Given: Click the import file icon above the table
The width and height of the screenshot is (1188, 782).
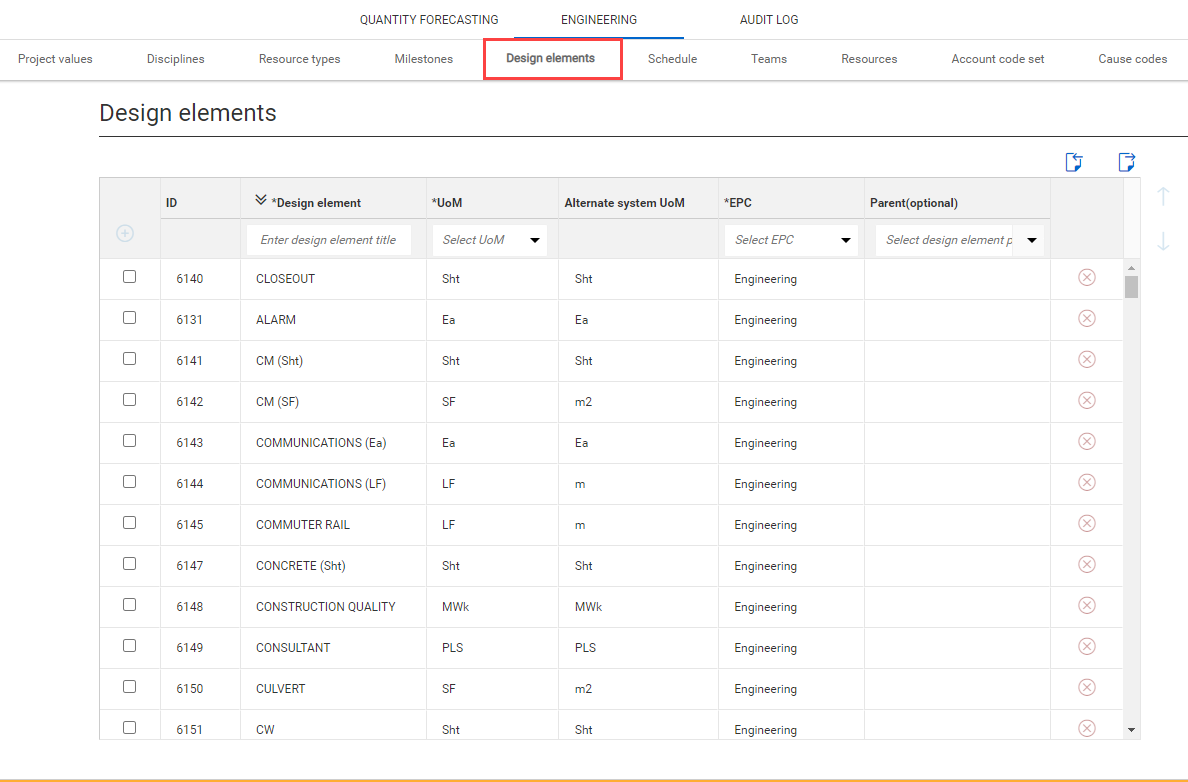Looking at the screenshot, I should pos(1074,162).
